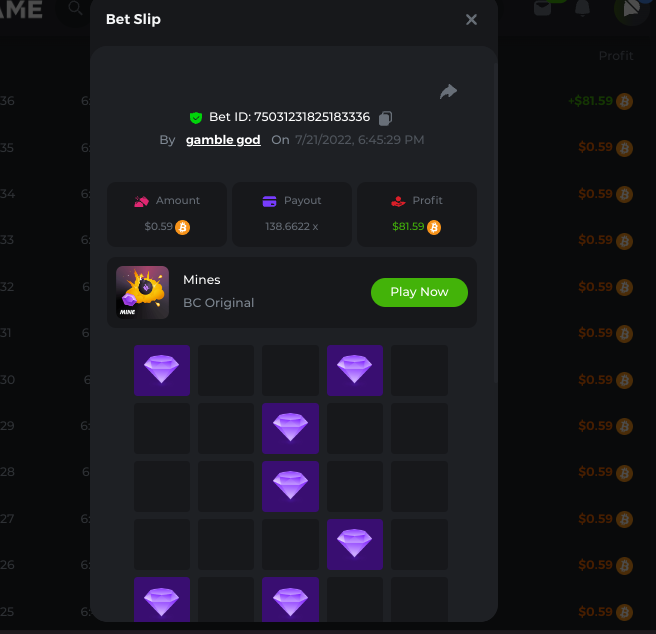656x634 pixels.
Task: Click the Payout card icon
Action: (269, 201)
